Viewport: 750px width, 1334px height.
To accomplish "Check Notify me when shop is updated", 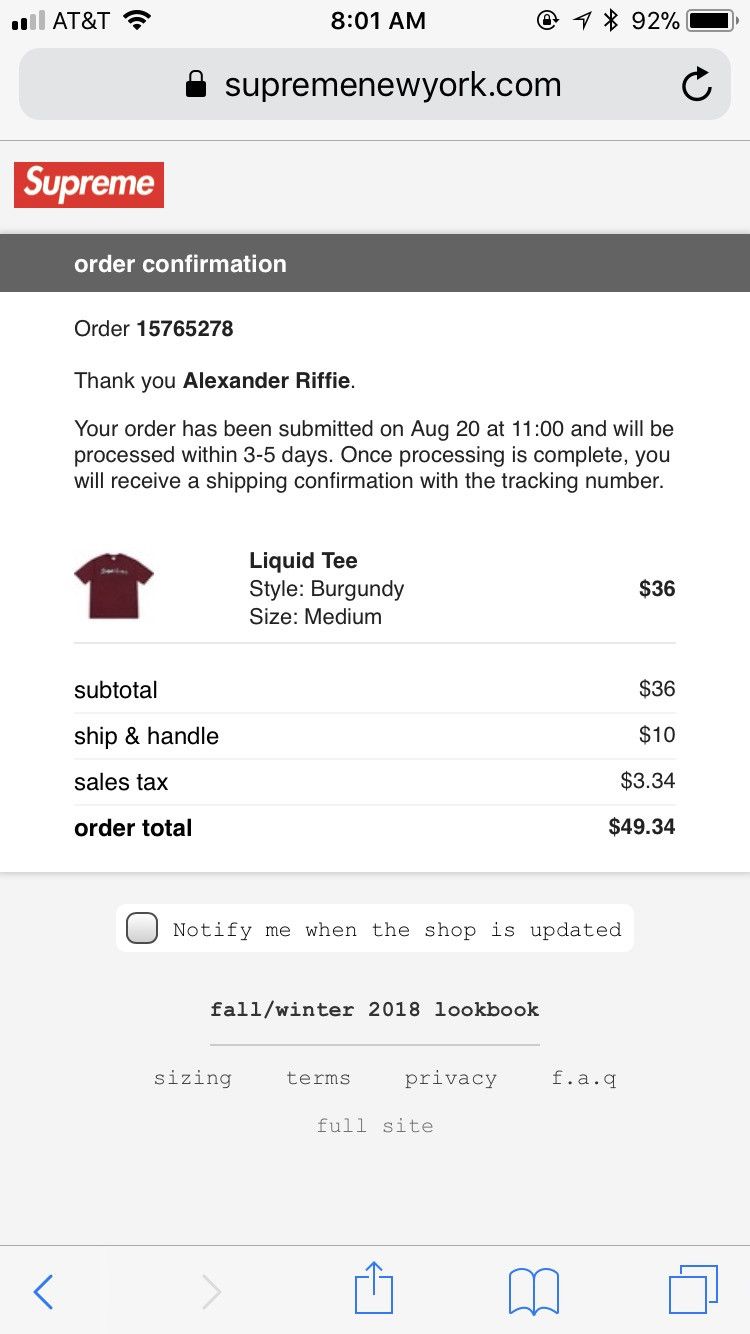I will pyautogui.click(x=142, y=929).
